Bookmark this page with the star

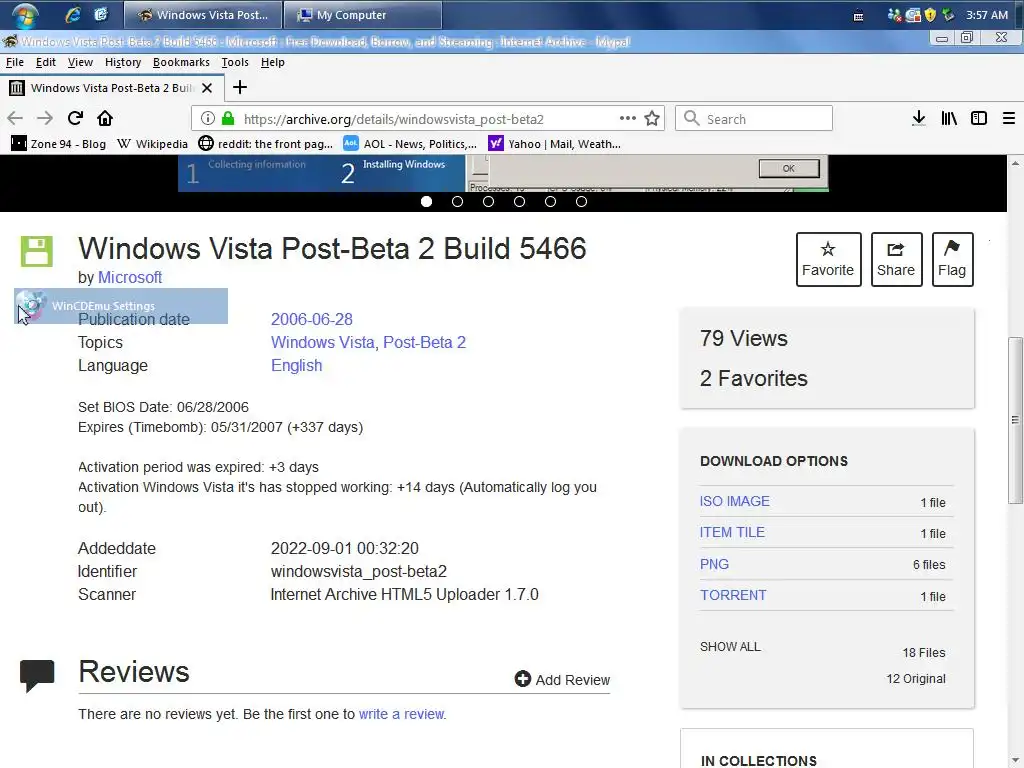652,118
